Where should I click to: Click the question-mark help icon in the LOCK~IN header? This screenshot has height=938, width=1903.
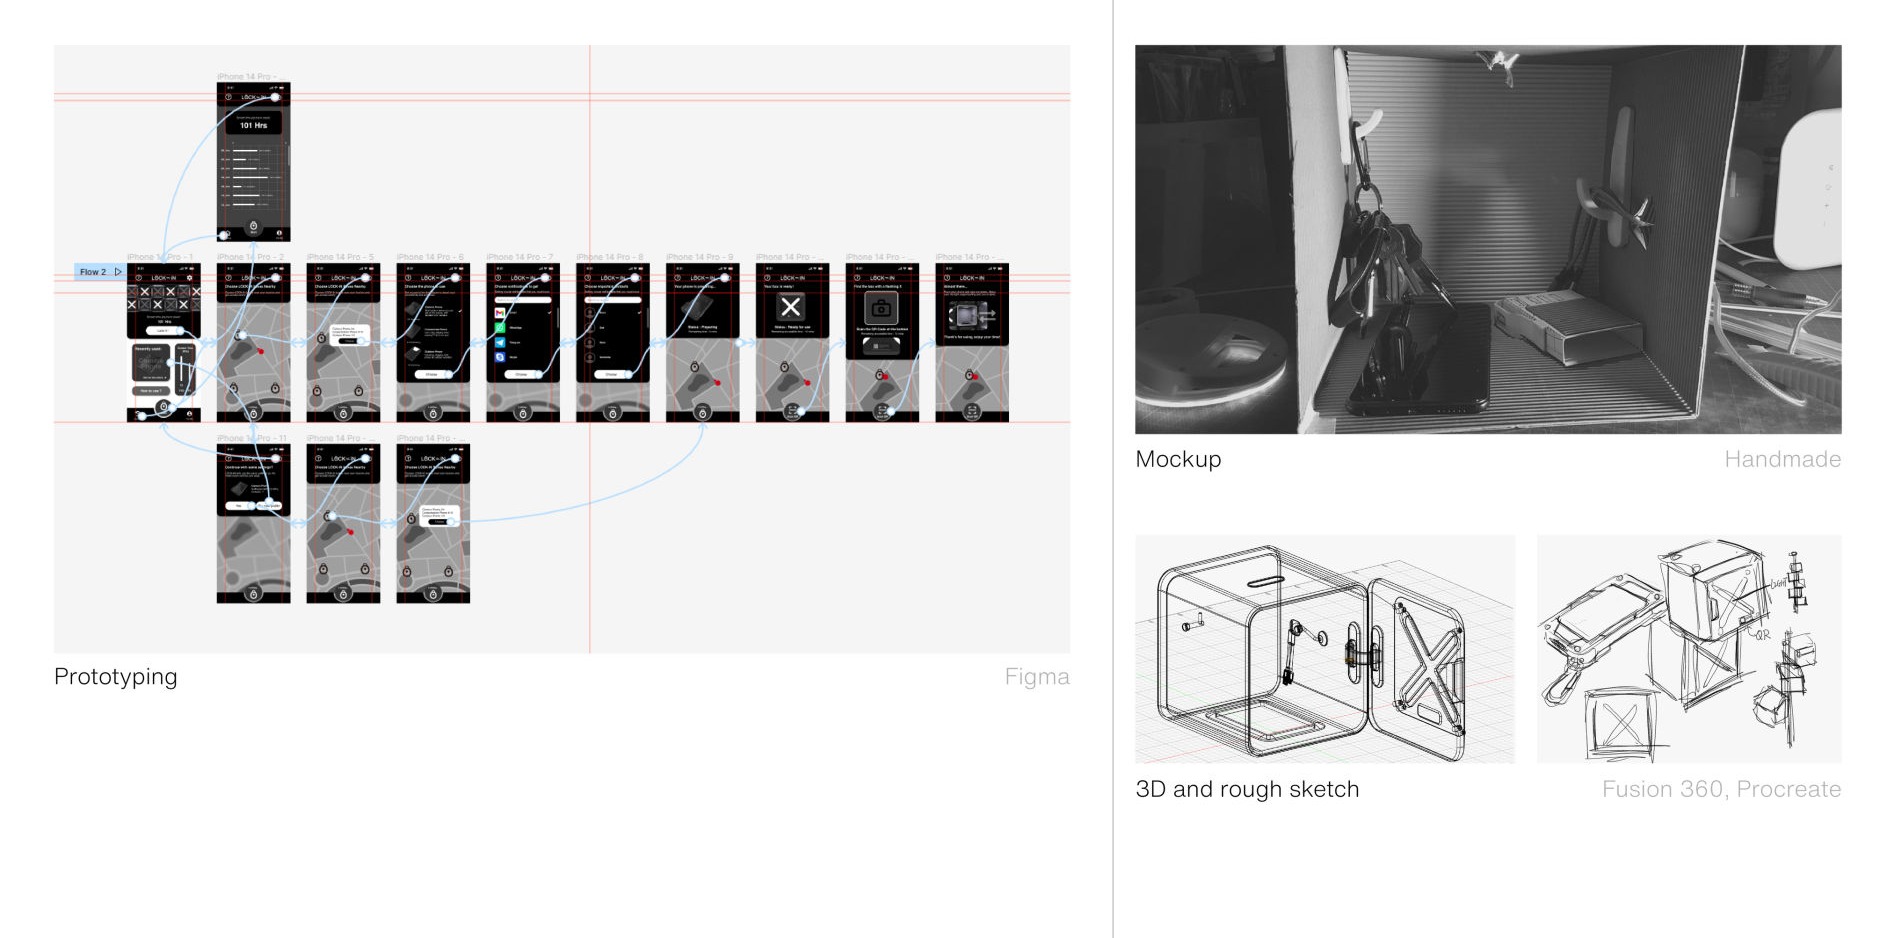click(x=139, y=278)
